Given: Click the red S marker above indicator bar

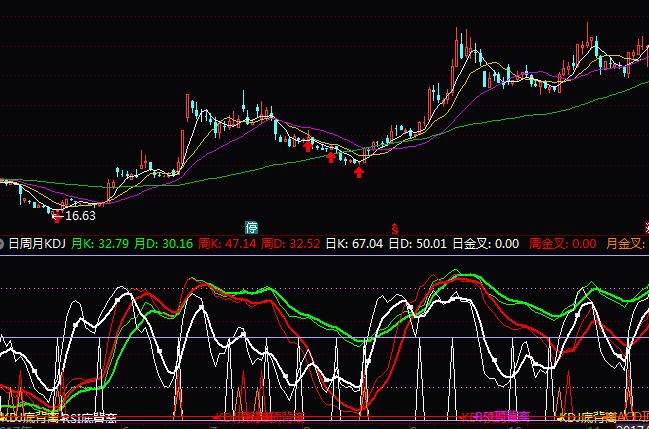Looking at the screenshot, I should pyautogui.click(x=395, y=228).
